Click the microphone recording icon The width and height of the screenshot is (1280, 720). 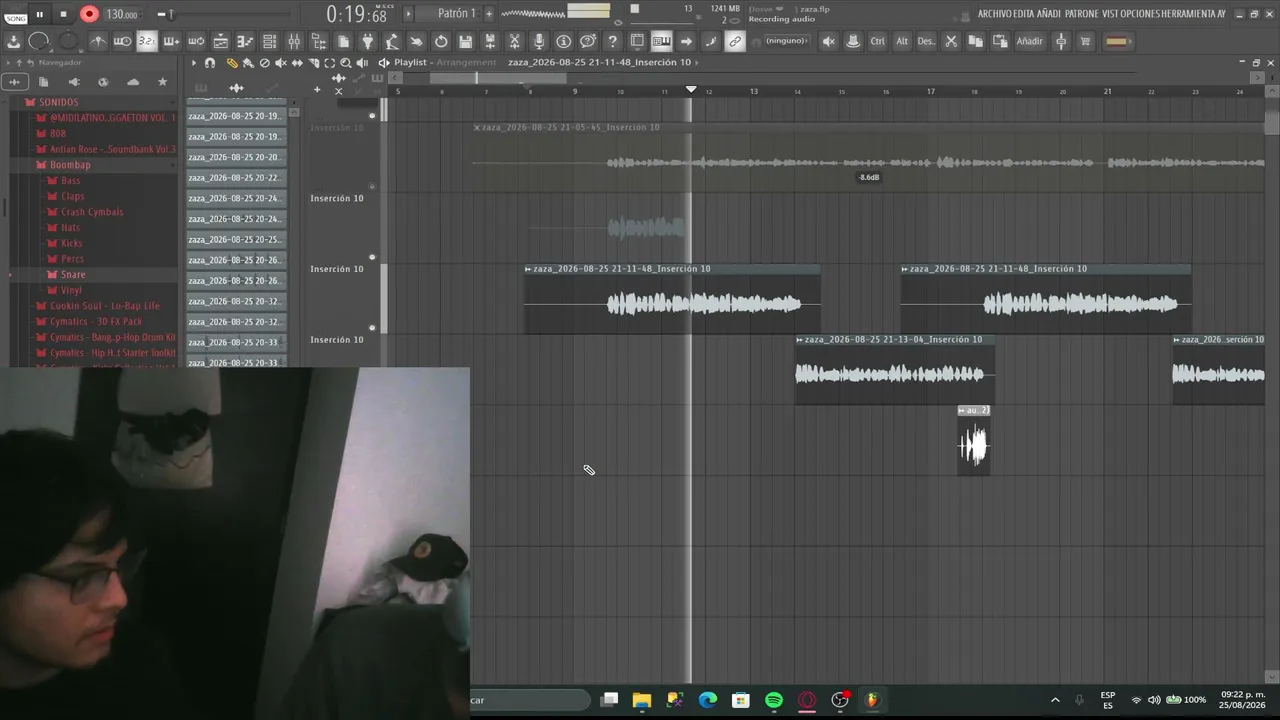[539, 41]
